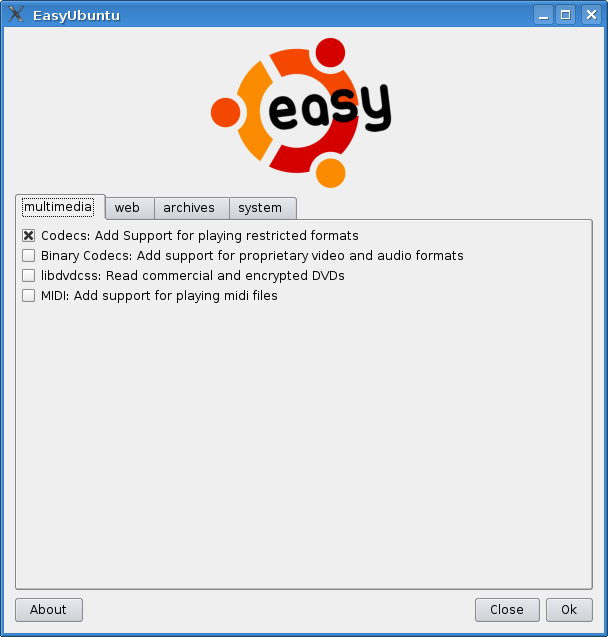Open the About dialog button

pos(49,610)
